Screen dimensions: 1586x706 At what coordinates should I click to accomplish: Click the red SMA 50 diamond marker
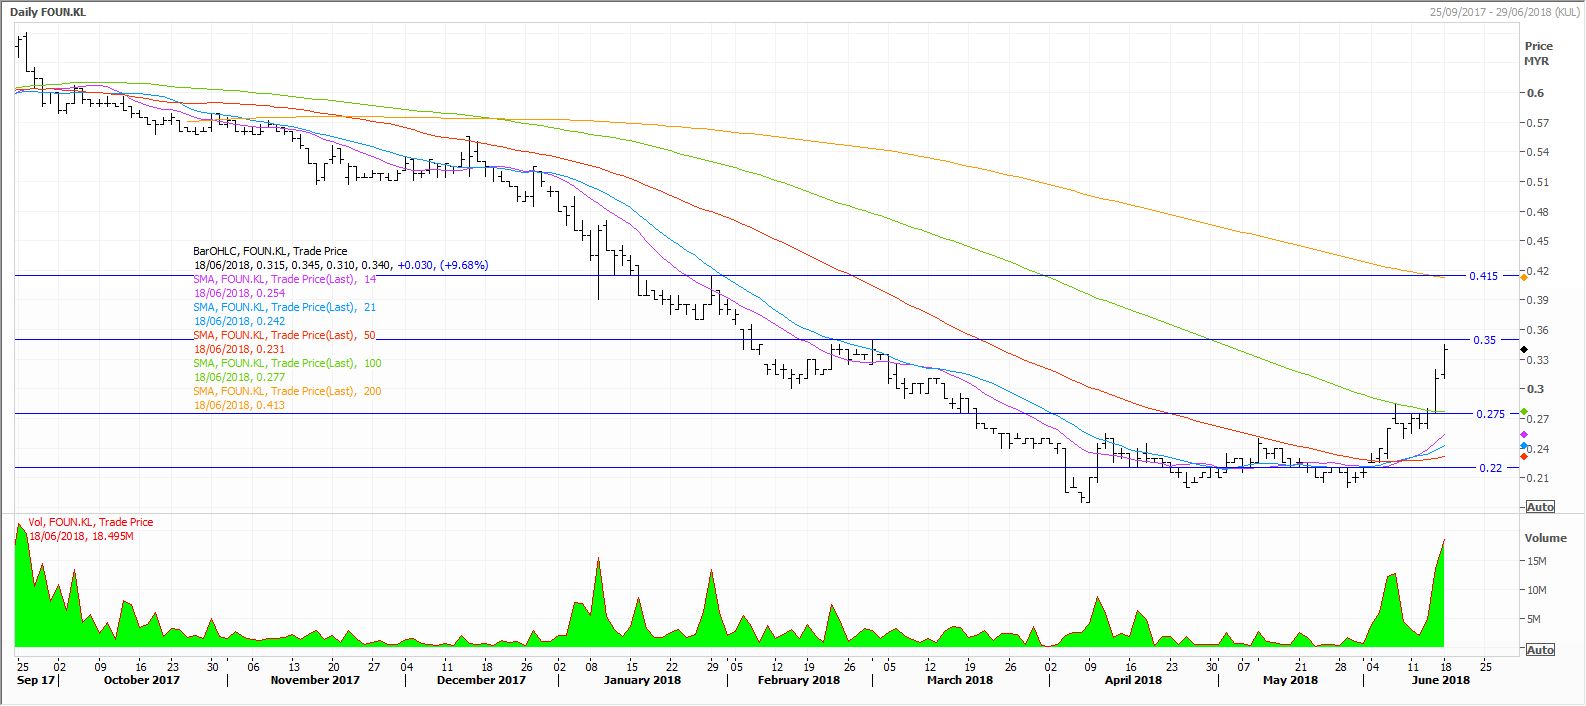(1523, 456)
